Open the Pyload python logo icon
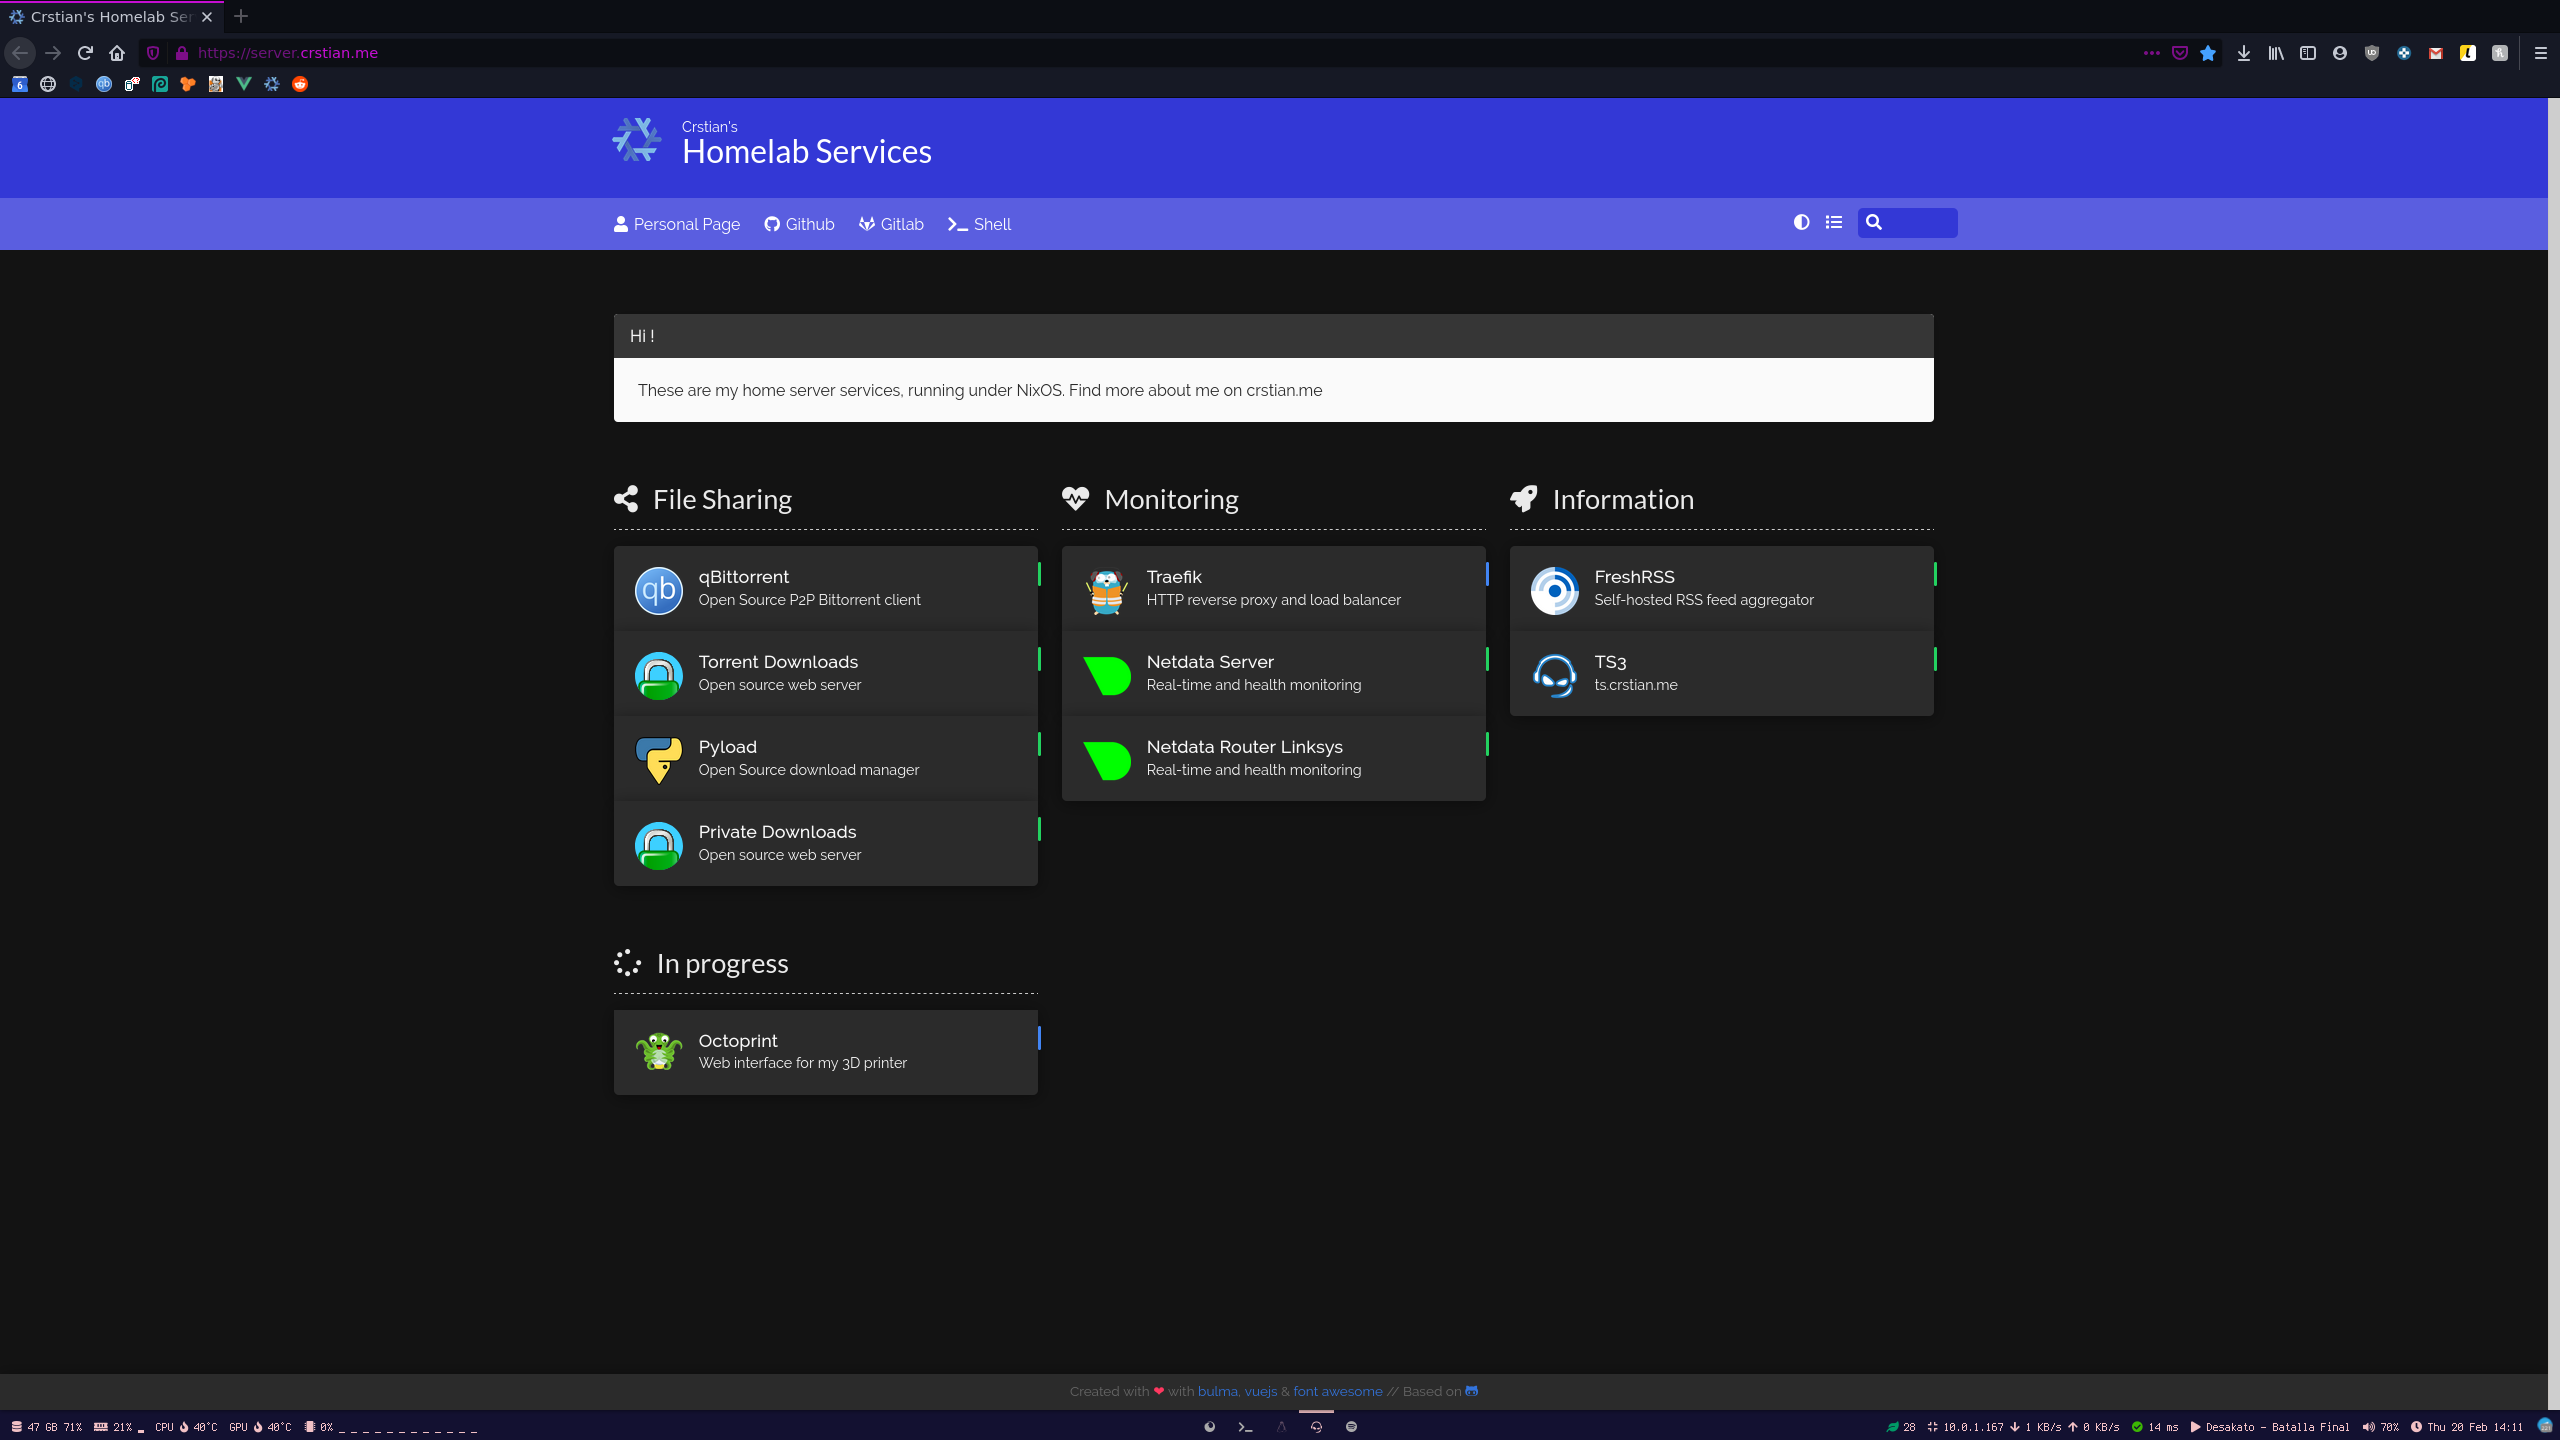 pos(658,760)
